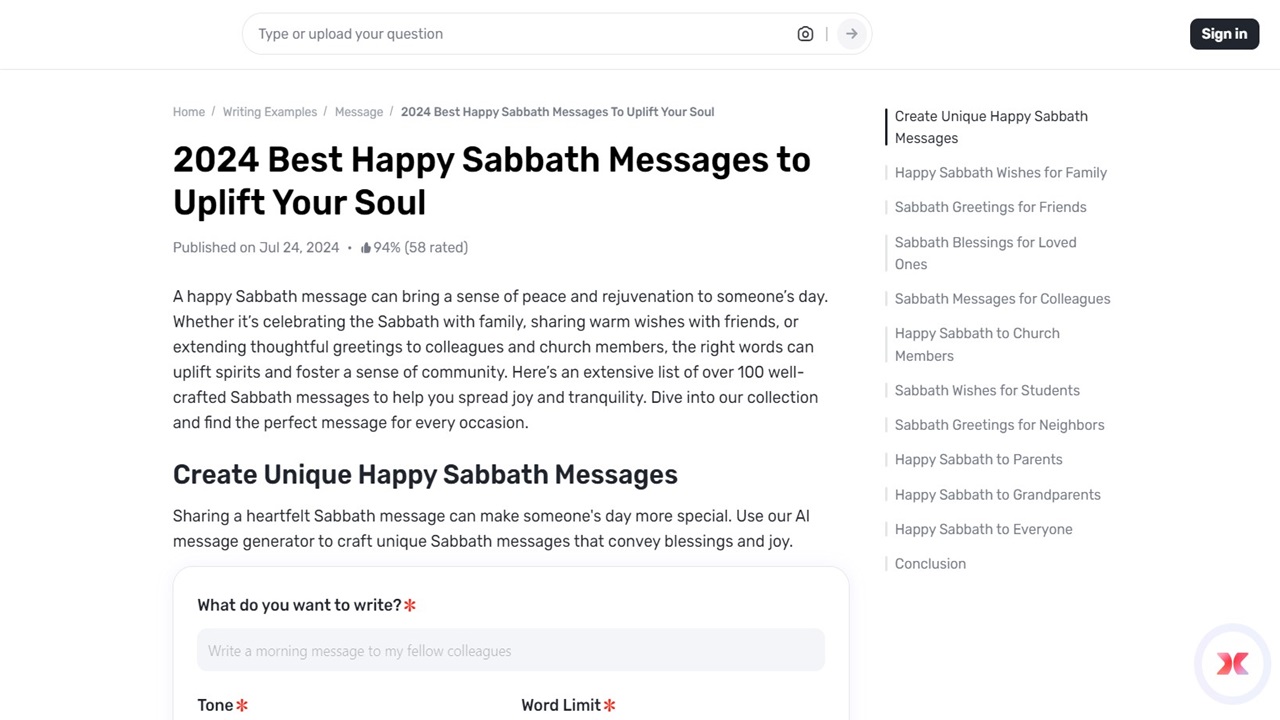
Task: Navigate to Home via breadcrumb
Action: pos(188,111)
